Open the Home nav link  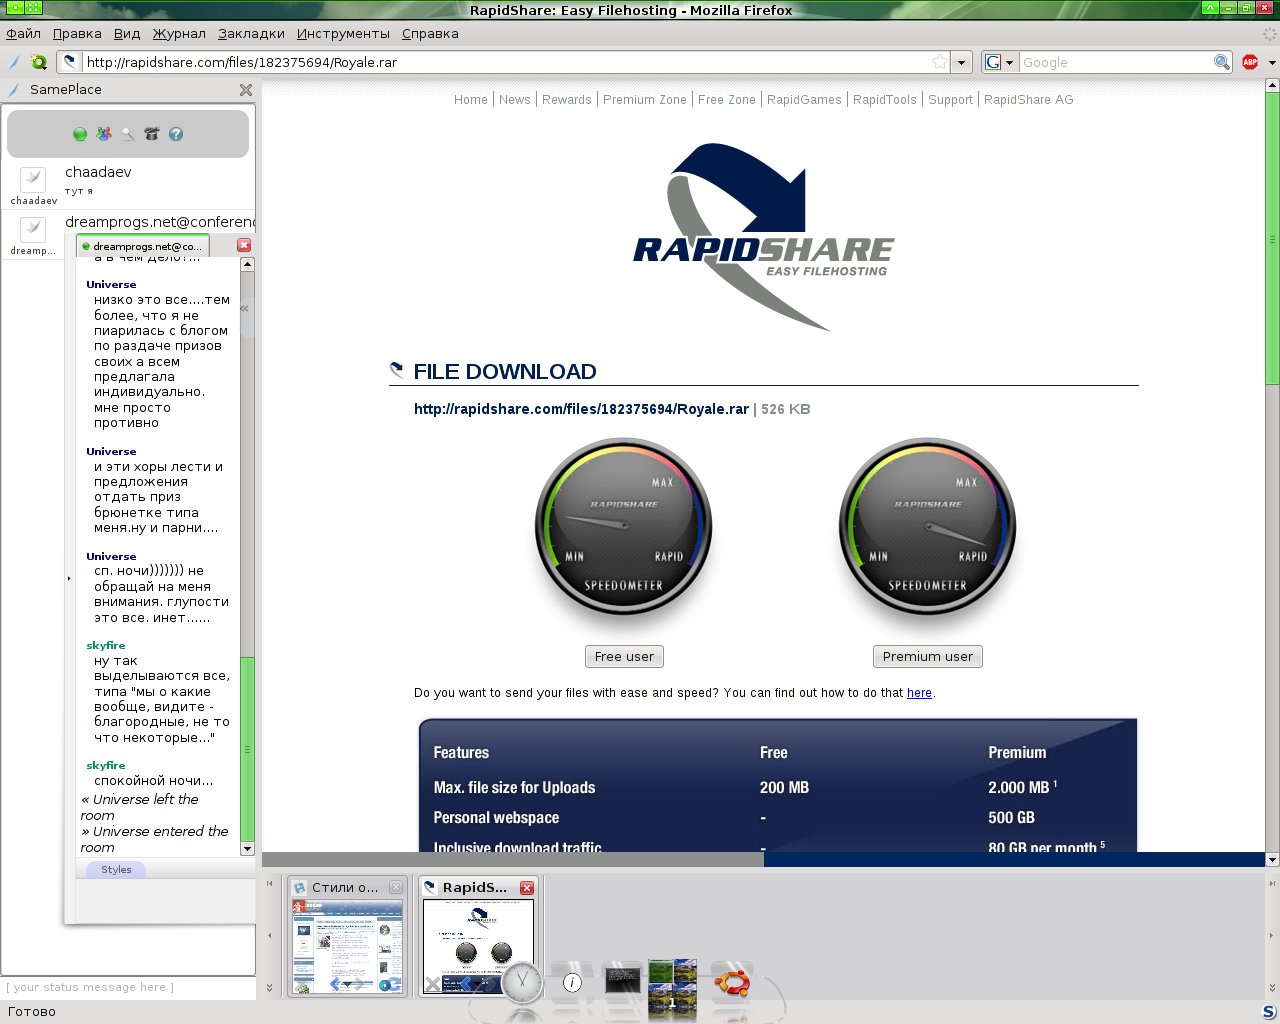pyautogui.click(x=471, y=100)
